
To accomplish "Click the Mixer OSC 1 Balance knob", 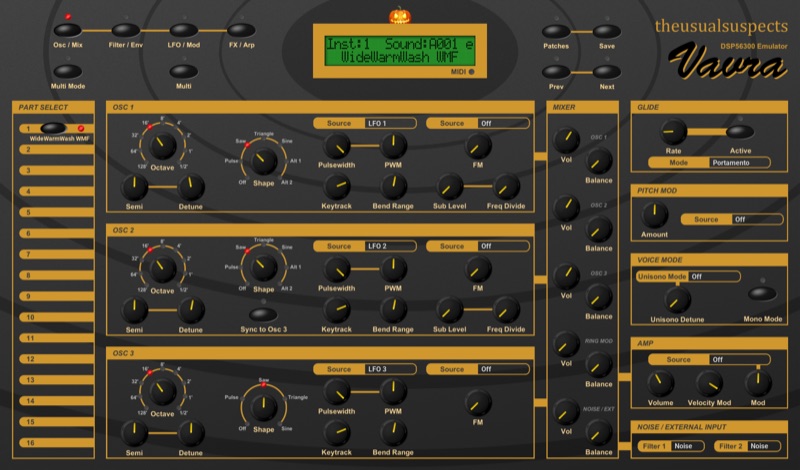I will pos(598,161).
